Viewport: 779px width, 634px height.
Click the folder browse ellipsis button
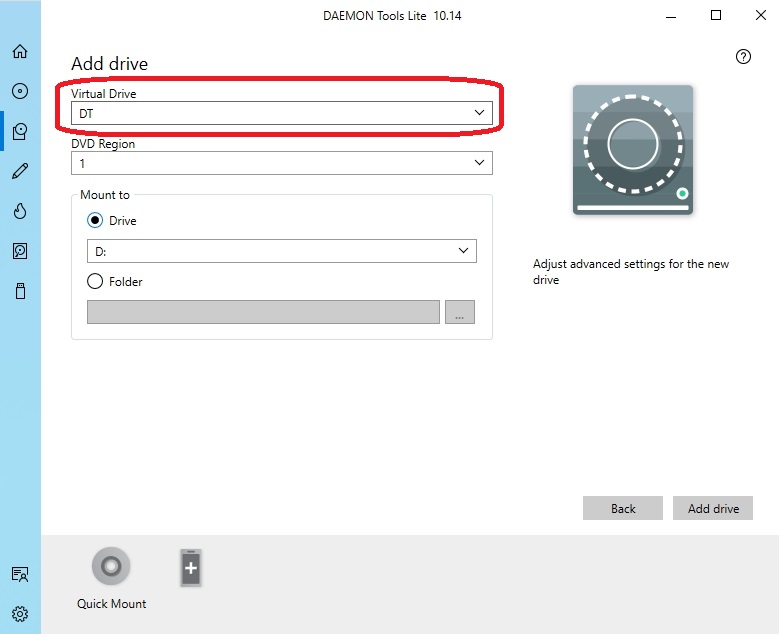(x=460, y=312)
